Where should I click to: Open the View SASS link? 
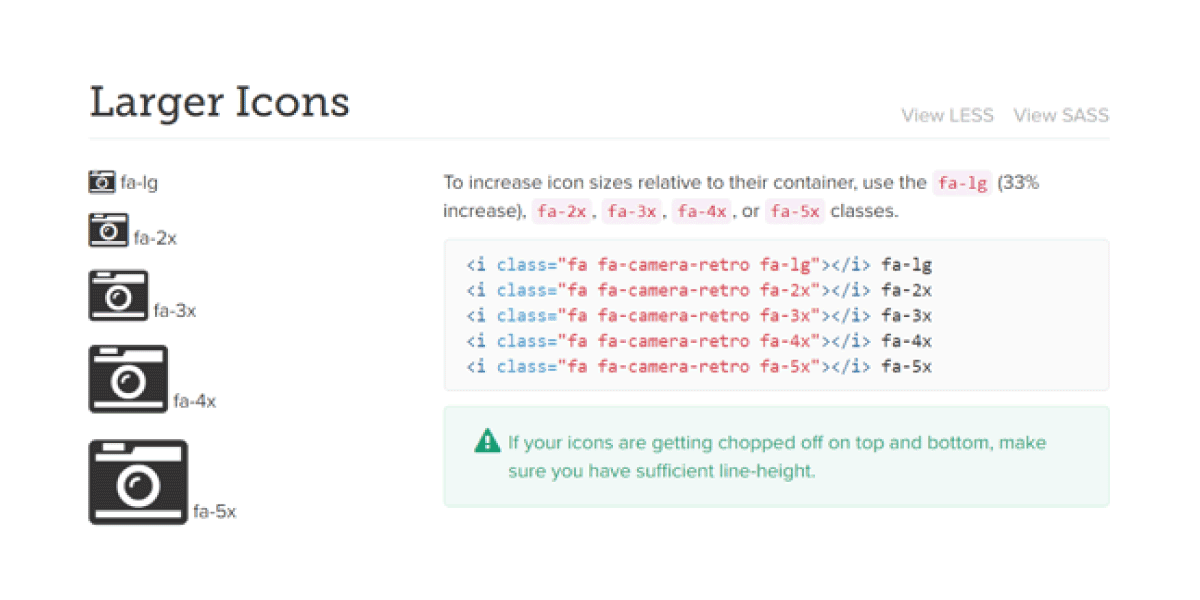pos(1061,115)
